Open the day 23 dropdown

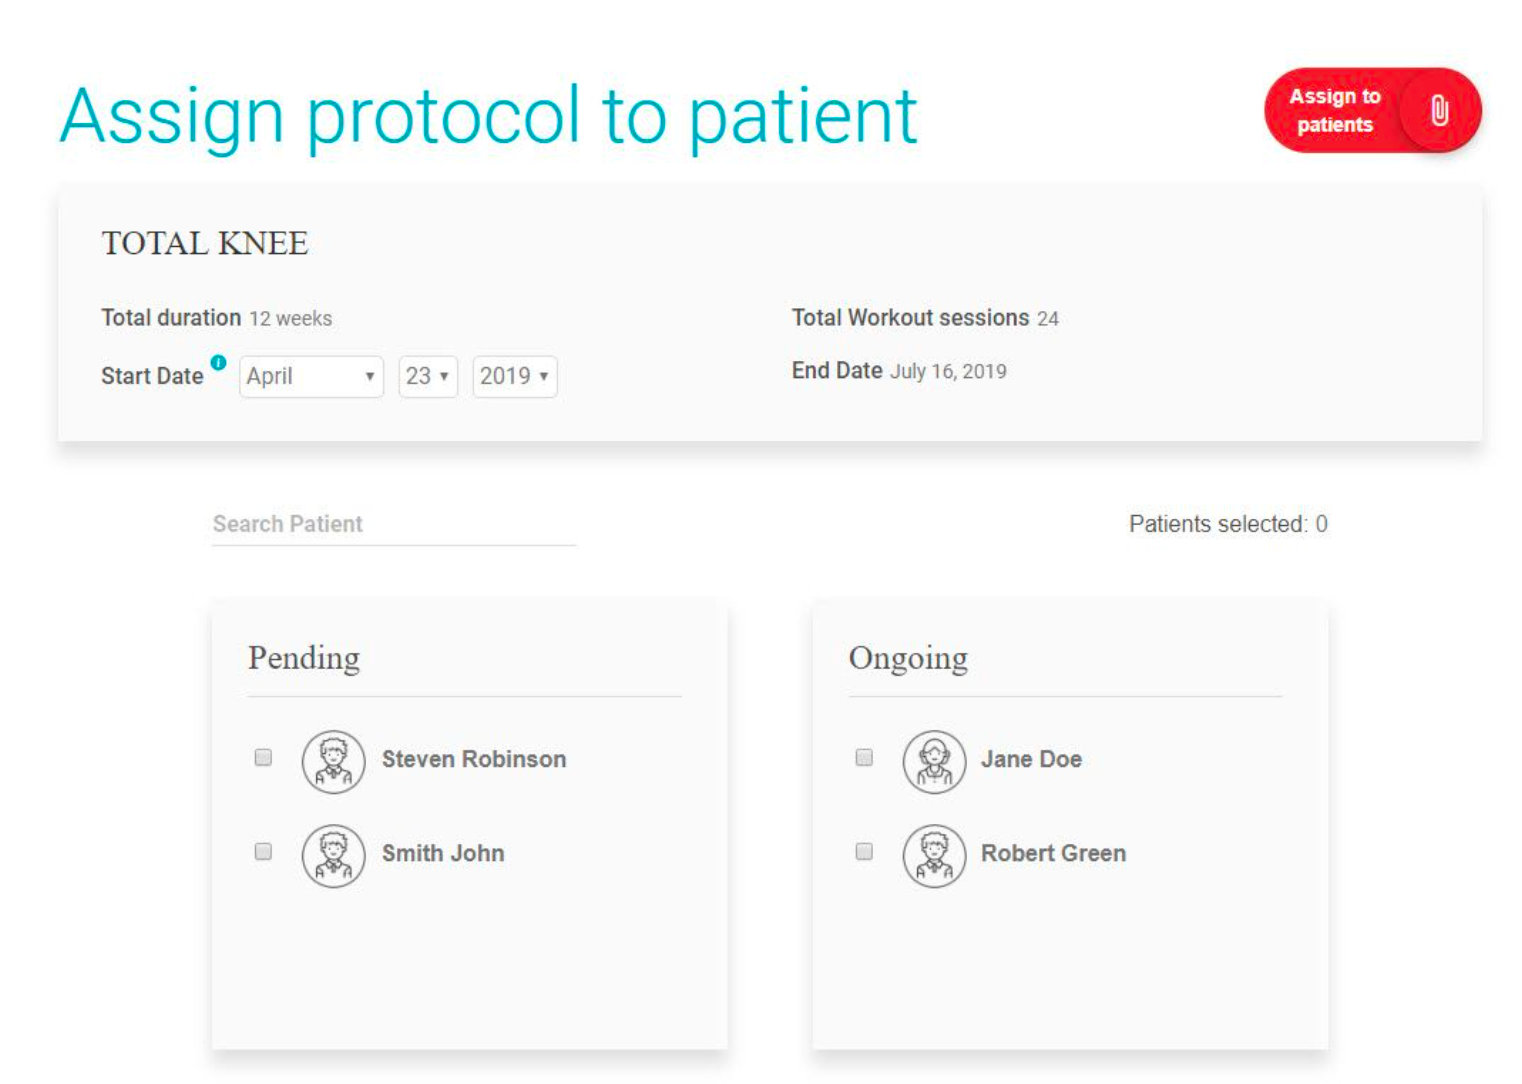[428, 376]
